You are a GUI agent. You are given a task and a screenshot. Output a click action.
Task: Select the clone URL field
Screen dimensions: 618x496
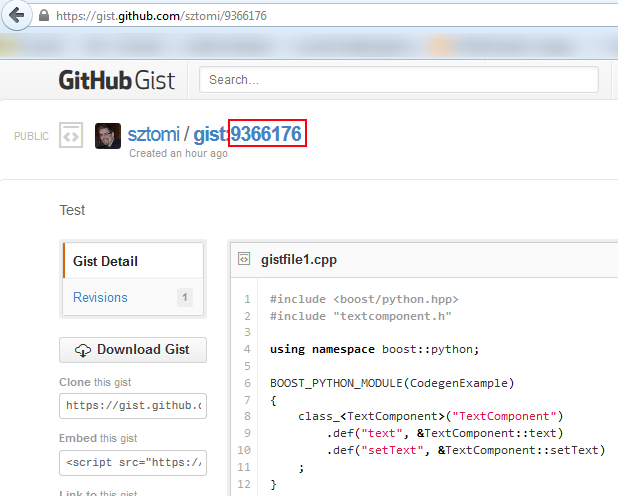133,406
